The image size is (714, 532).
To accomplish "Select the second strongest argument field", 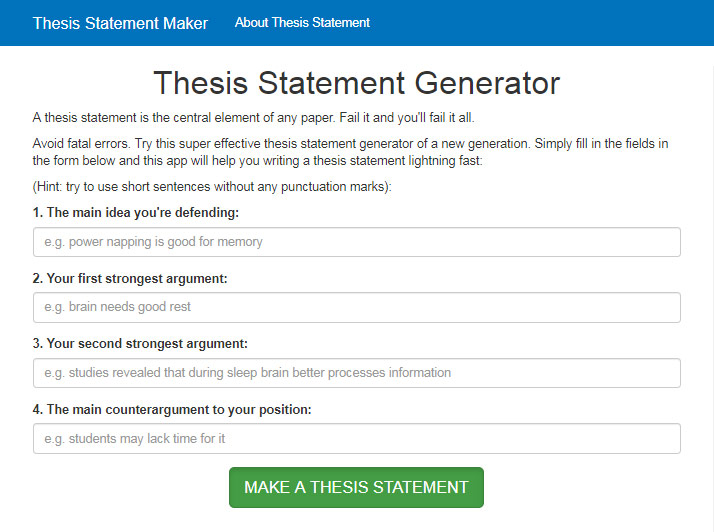I will click(x=356, y=373).
